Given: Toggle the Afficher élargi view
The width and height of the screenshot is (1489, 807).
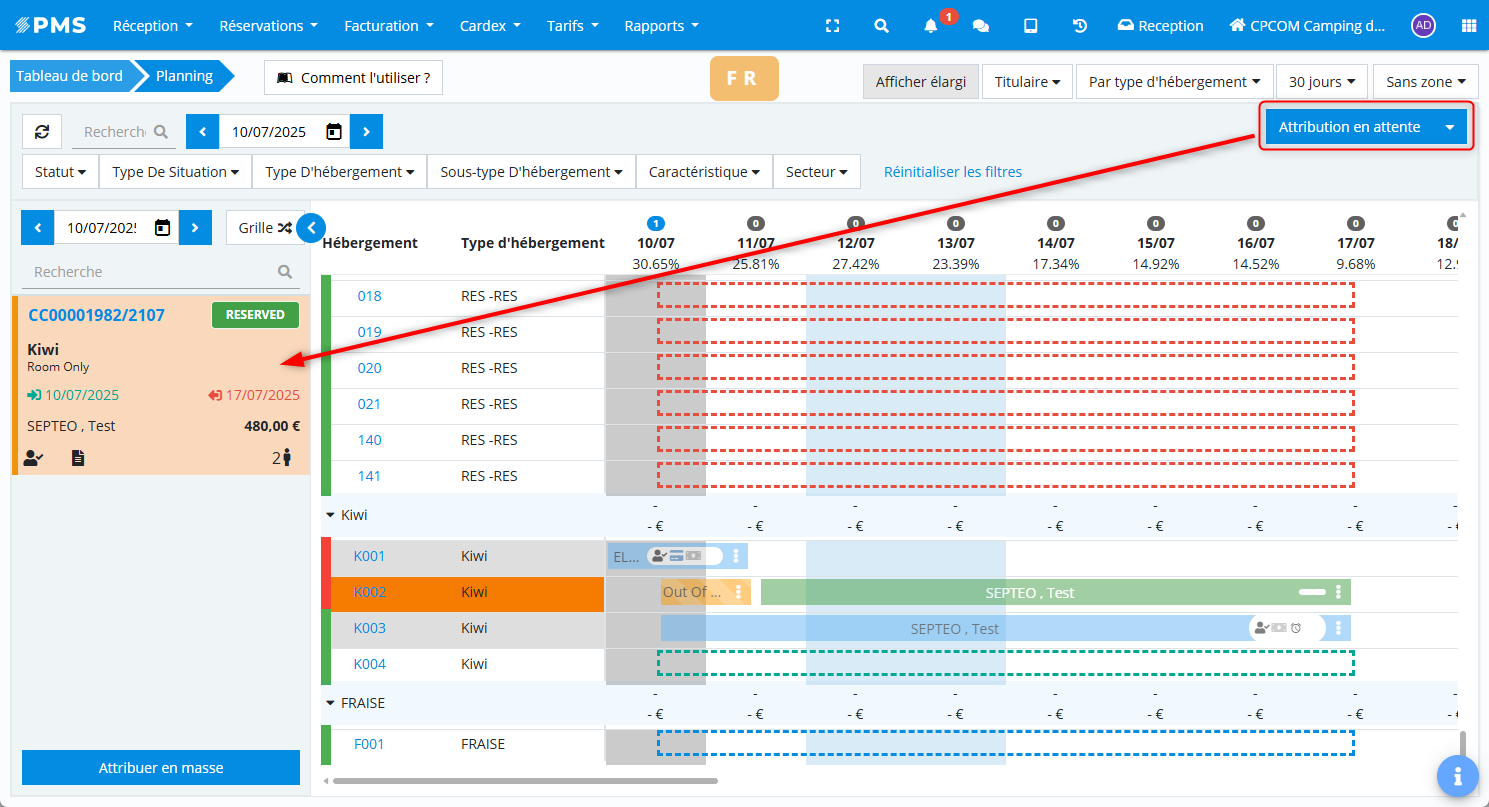Looking at the screenshot, I should click(x=920, y=82).
